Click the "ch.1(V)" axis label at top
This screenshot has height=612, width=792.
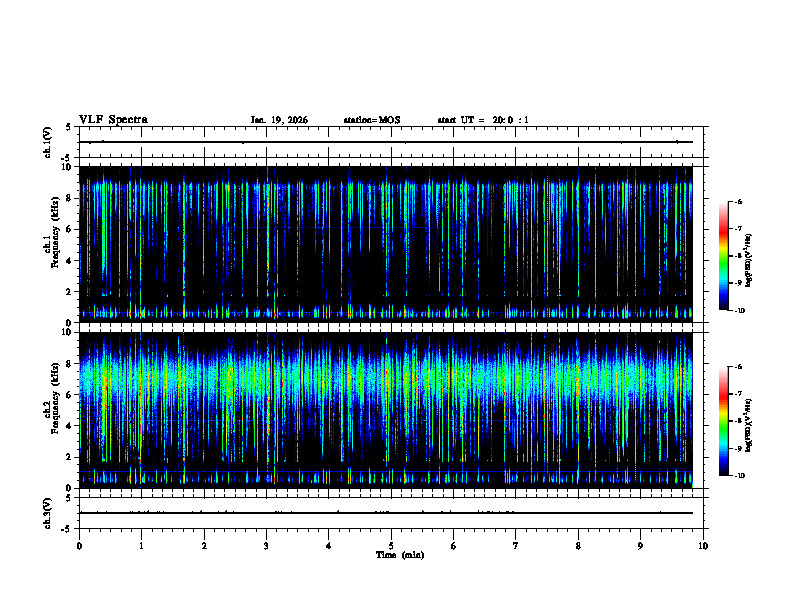pos(48,142)
